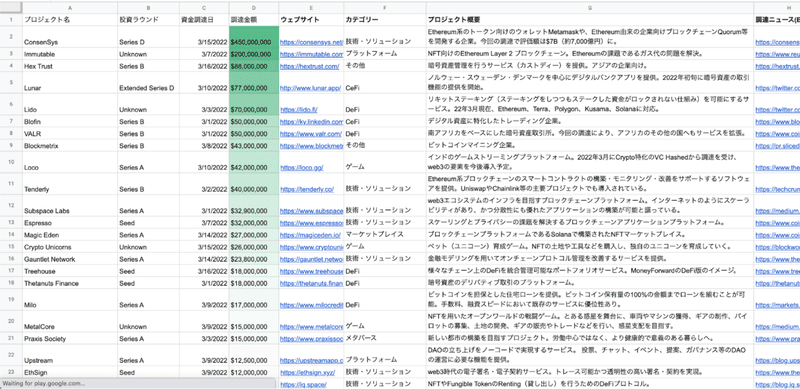Screen dimensions: 800x389
Task: Select row 10 header
Action: pos(11,162)
